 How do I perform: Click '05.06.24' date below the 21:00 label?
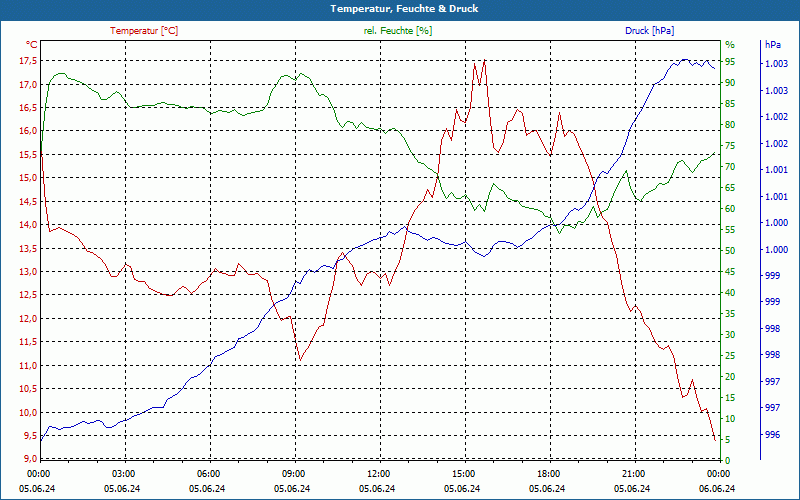pyautogui.click(x=632, y=488)
